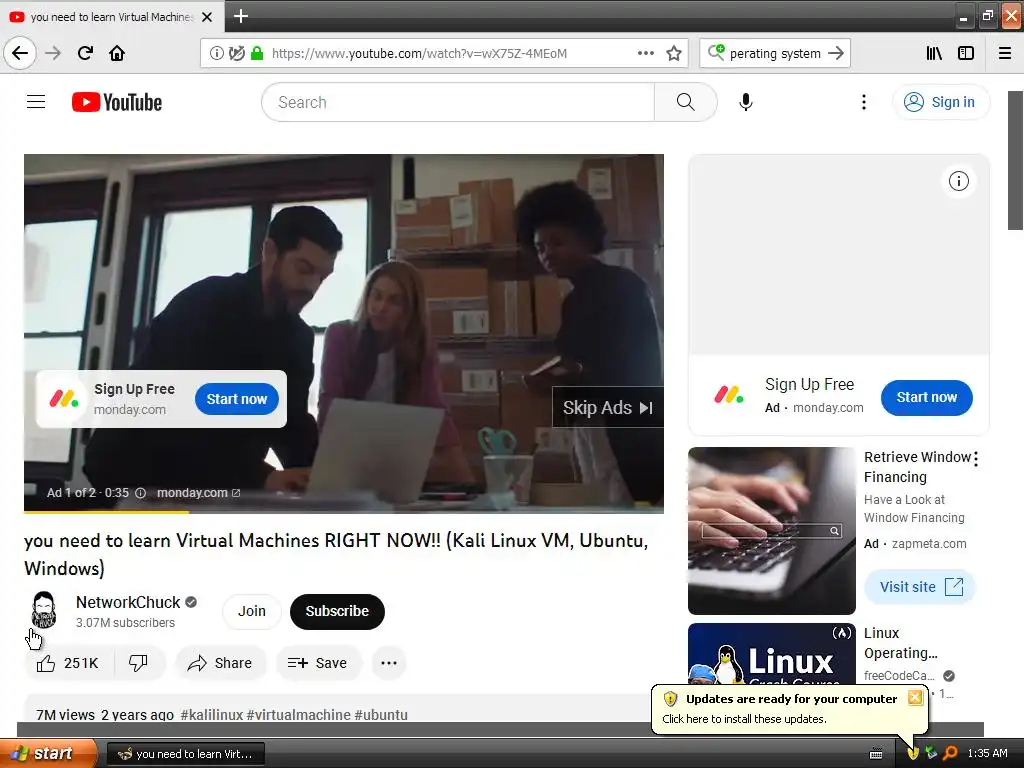Reload the current page
The height and width of the screenshot is (768, 1024).
pyautogui.click(x=85, y=53)
